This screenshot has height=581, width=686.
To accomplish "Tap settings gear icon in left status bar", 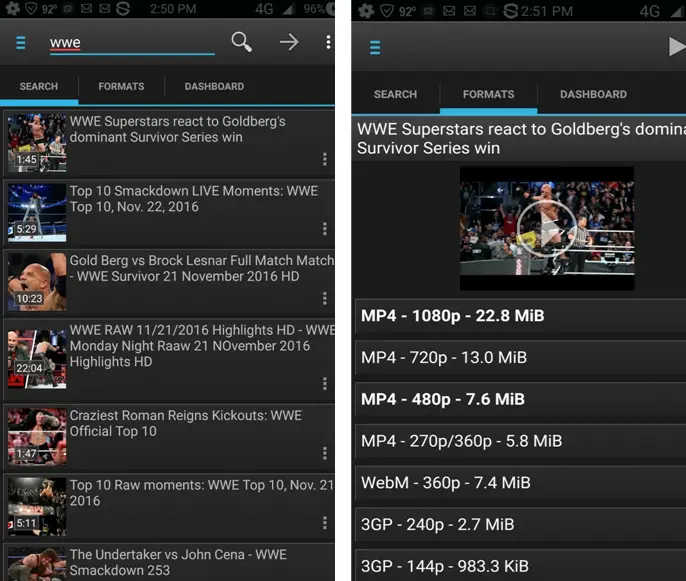I will (12, 8).
